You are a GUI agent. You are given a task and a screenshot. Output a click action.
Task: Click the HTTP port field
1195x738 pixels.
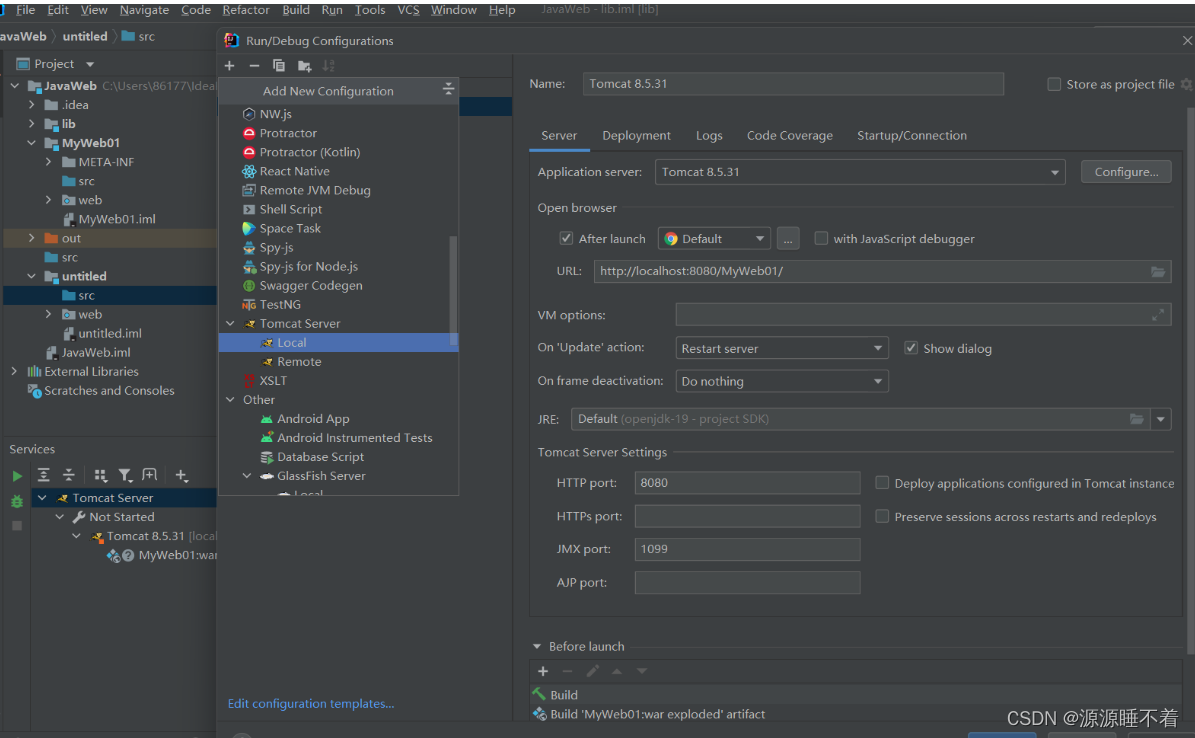747,483
